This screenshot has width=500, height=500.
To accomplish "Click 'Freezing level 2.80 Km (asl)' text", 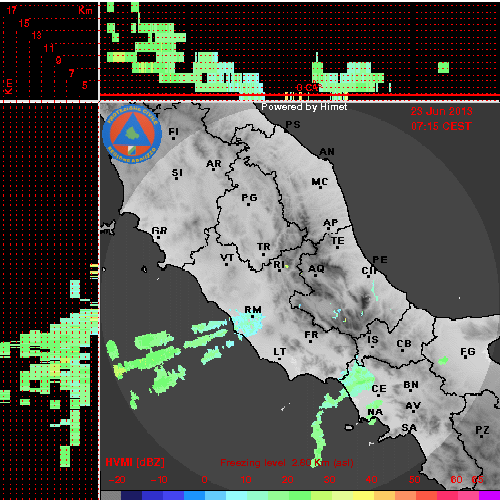I will pyautogui.click(x=287, y=463).
